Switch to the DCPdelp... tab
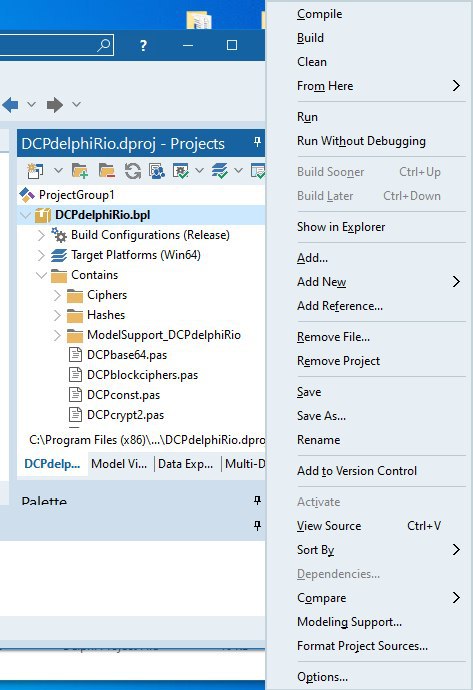473x690 pixels. (52, 464)
